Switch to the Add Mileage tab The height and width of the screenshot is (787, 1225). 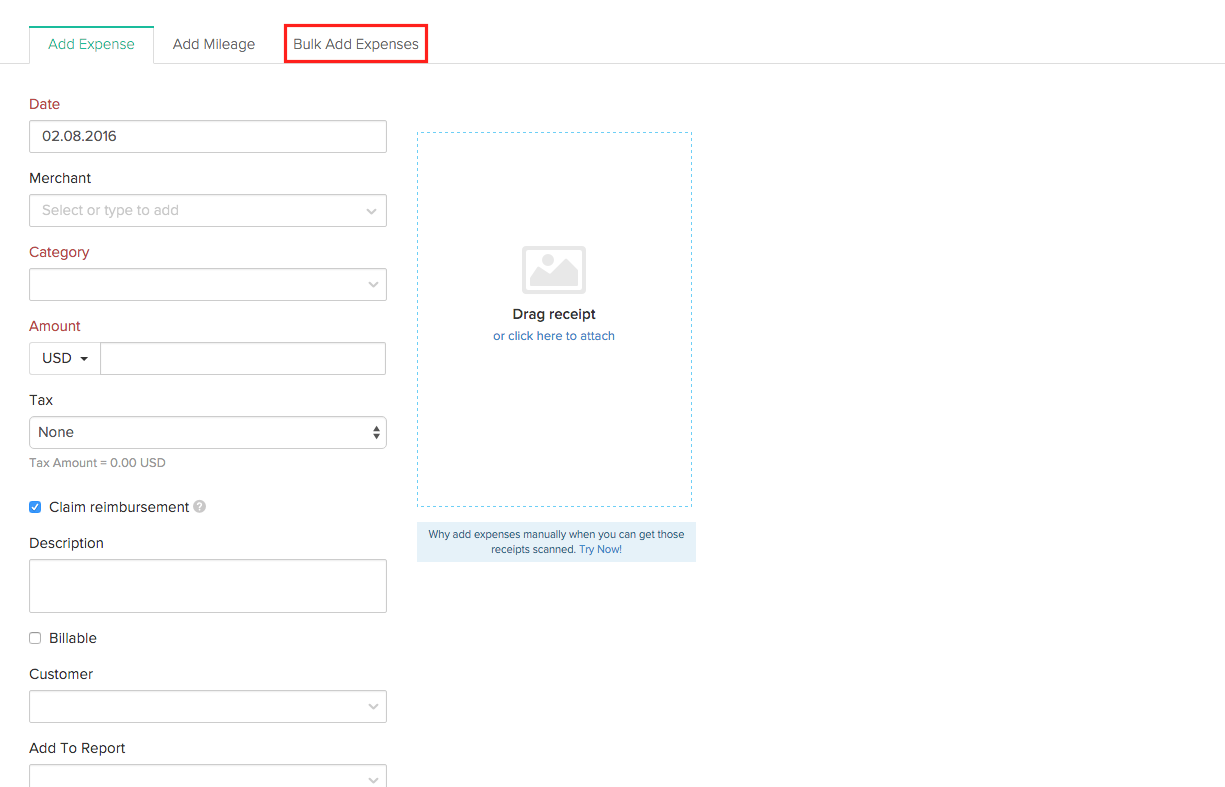point(213,44)
